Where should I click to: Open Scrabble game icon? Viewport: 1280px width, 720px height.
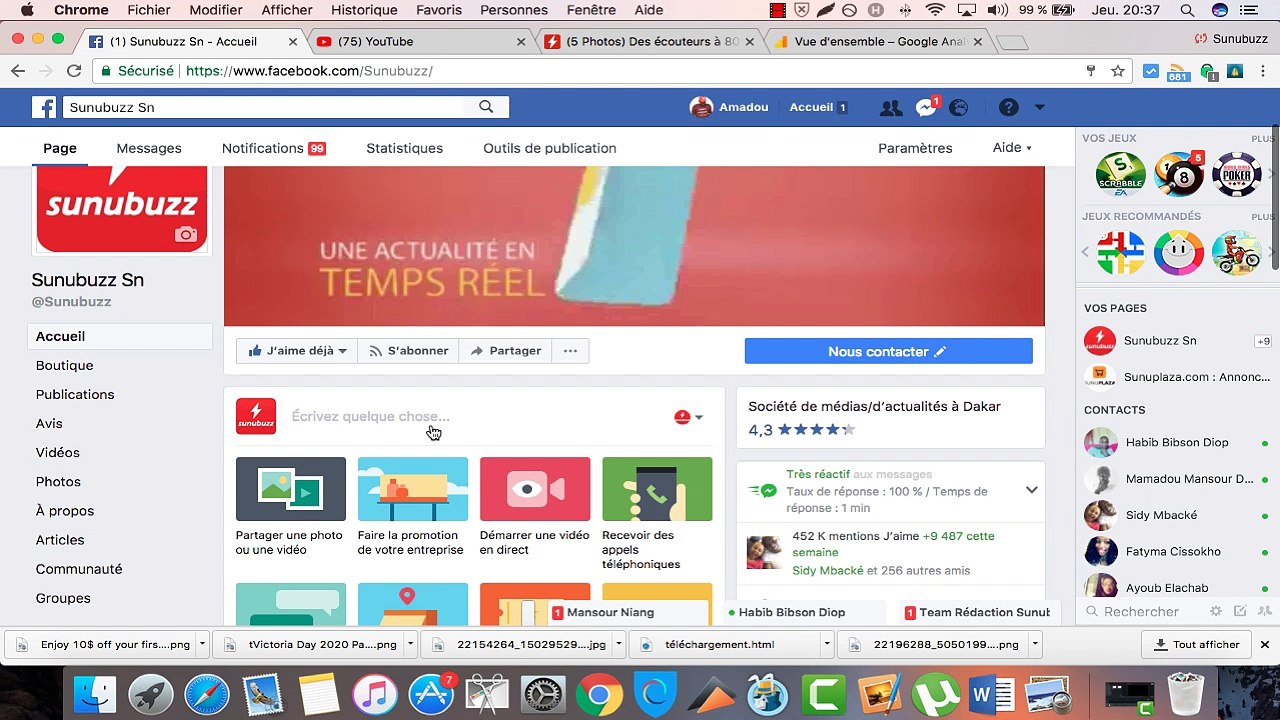coord(1120,174)
